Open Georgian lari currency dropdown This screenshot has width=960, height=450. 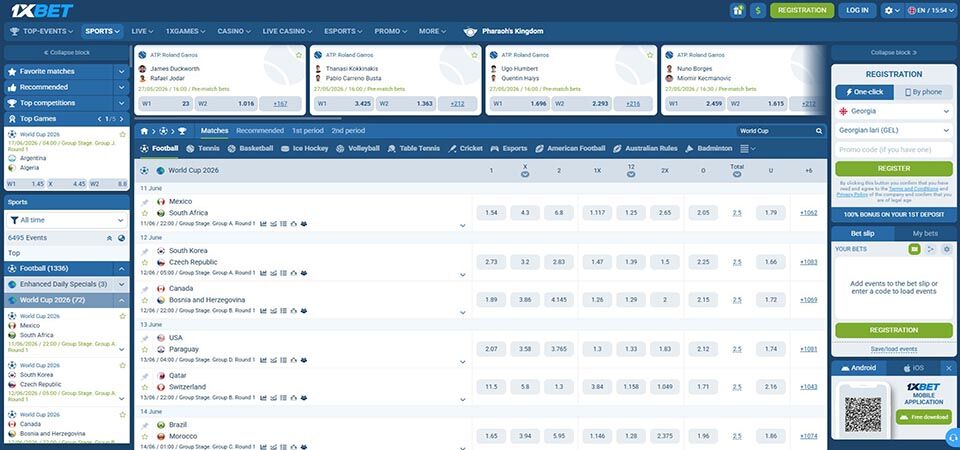(894, 130)
